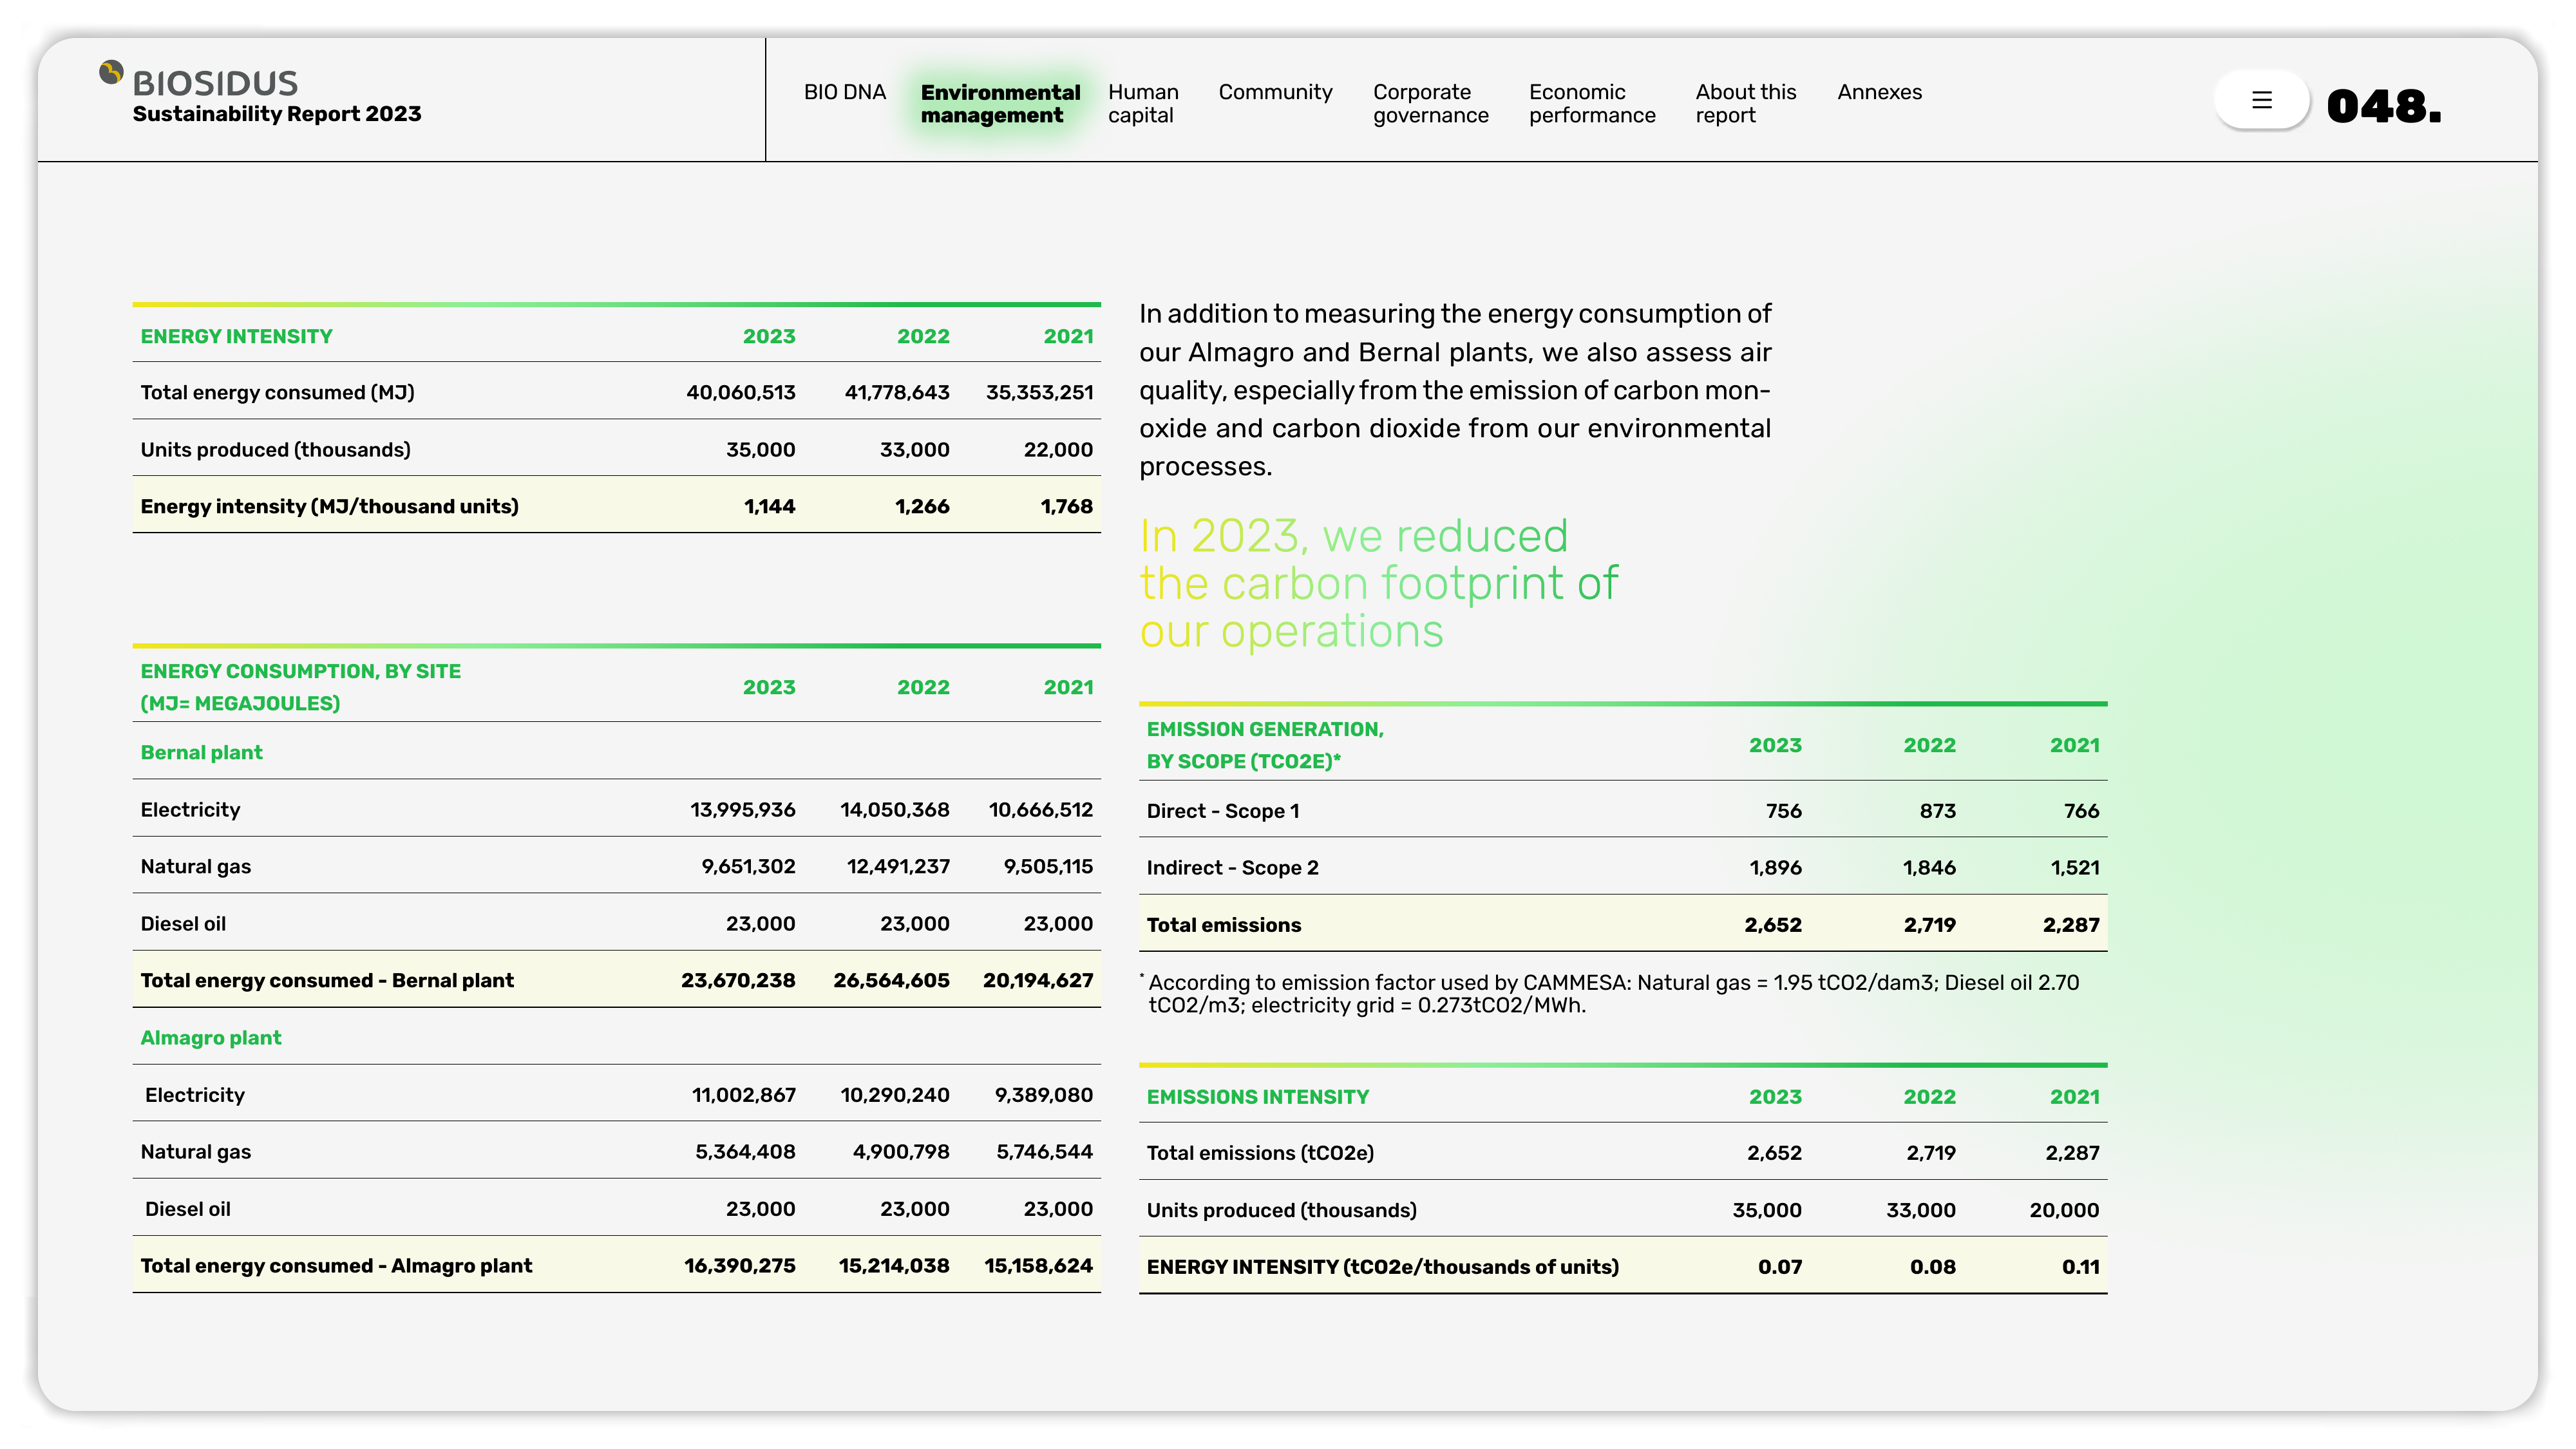
Task: Click emissions intensity value 0.07
Action: click(x=1779, y=1267)
